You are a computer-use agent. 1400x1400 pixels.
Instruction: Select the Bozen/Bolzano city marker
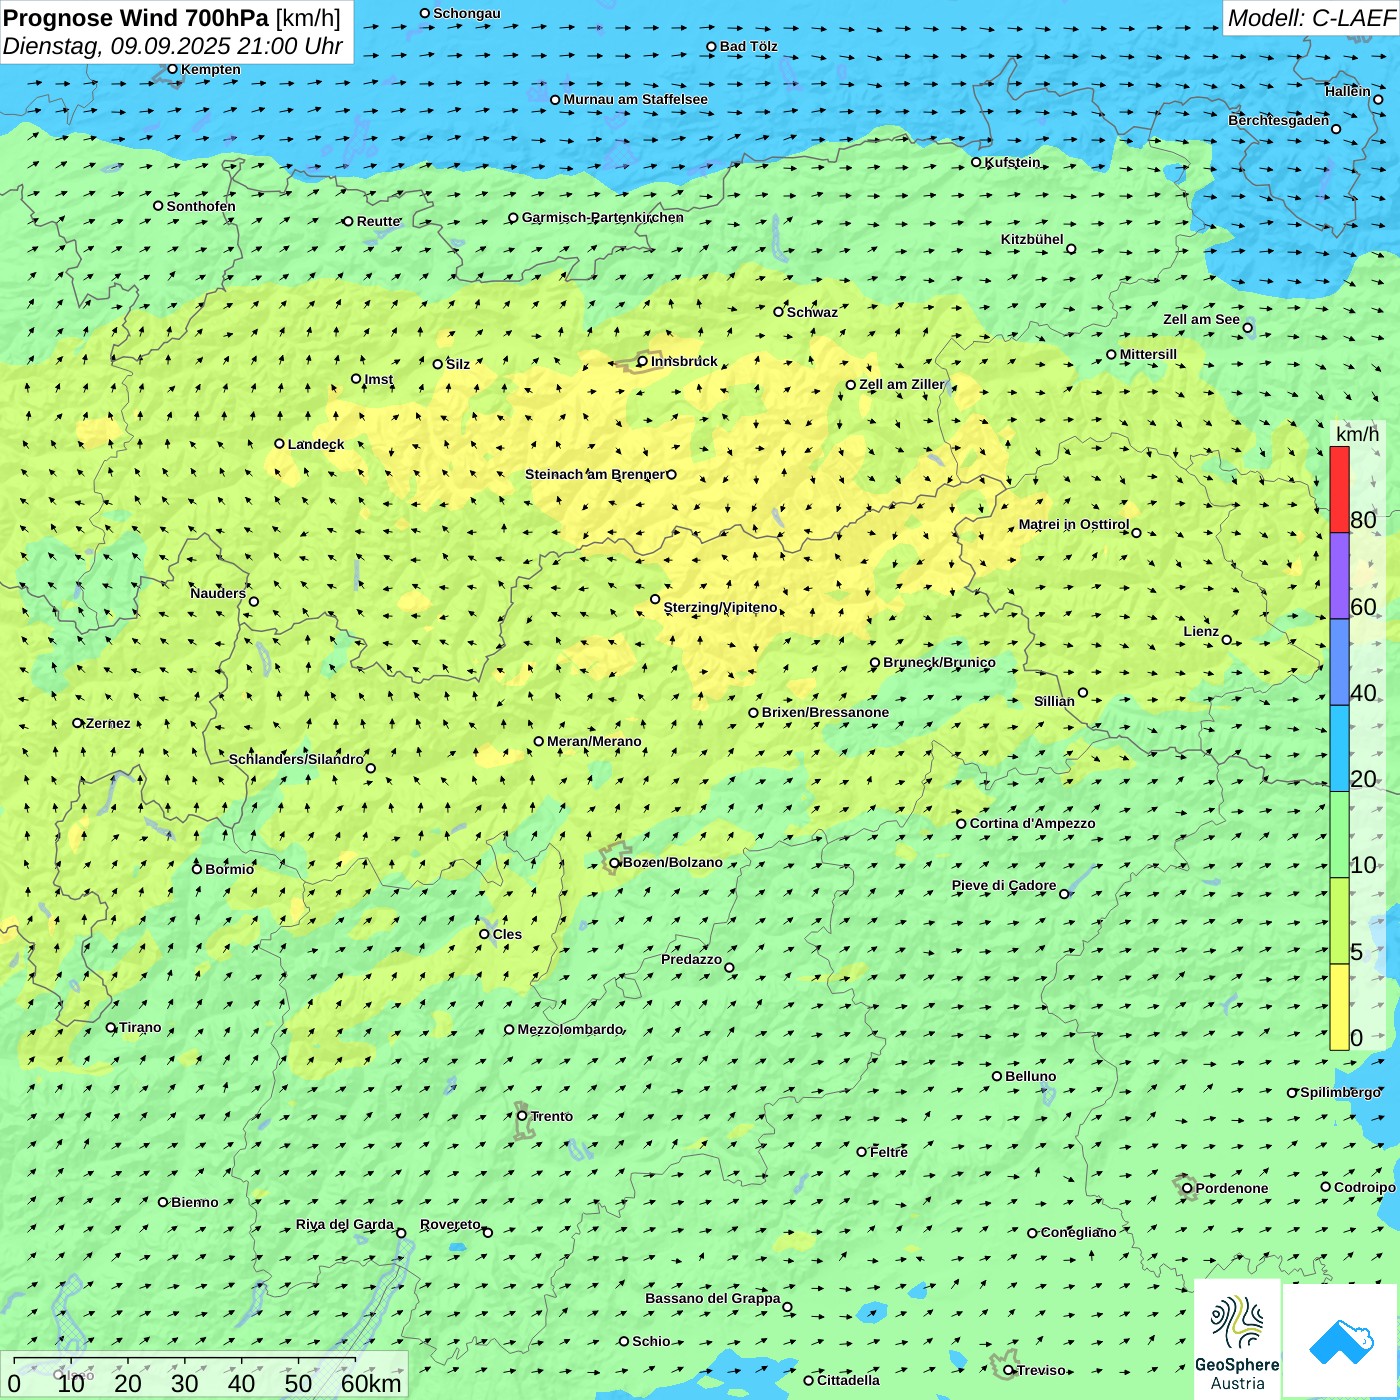(x=615, y=863)
